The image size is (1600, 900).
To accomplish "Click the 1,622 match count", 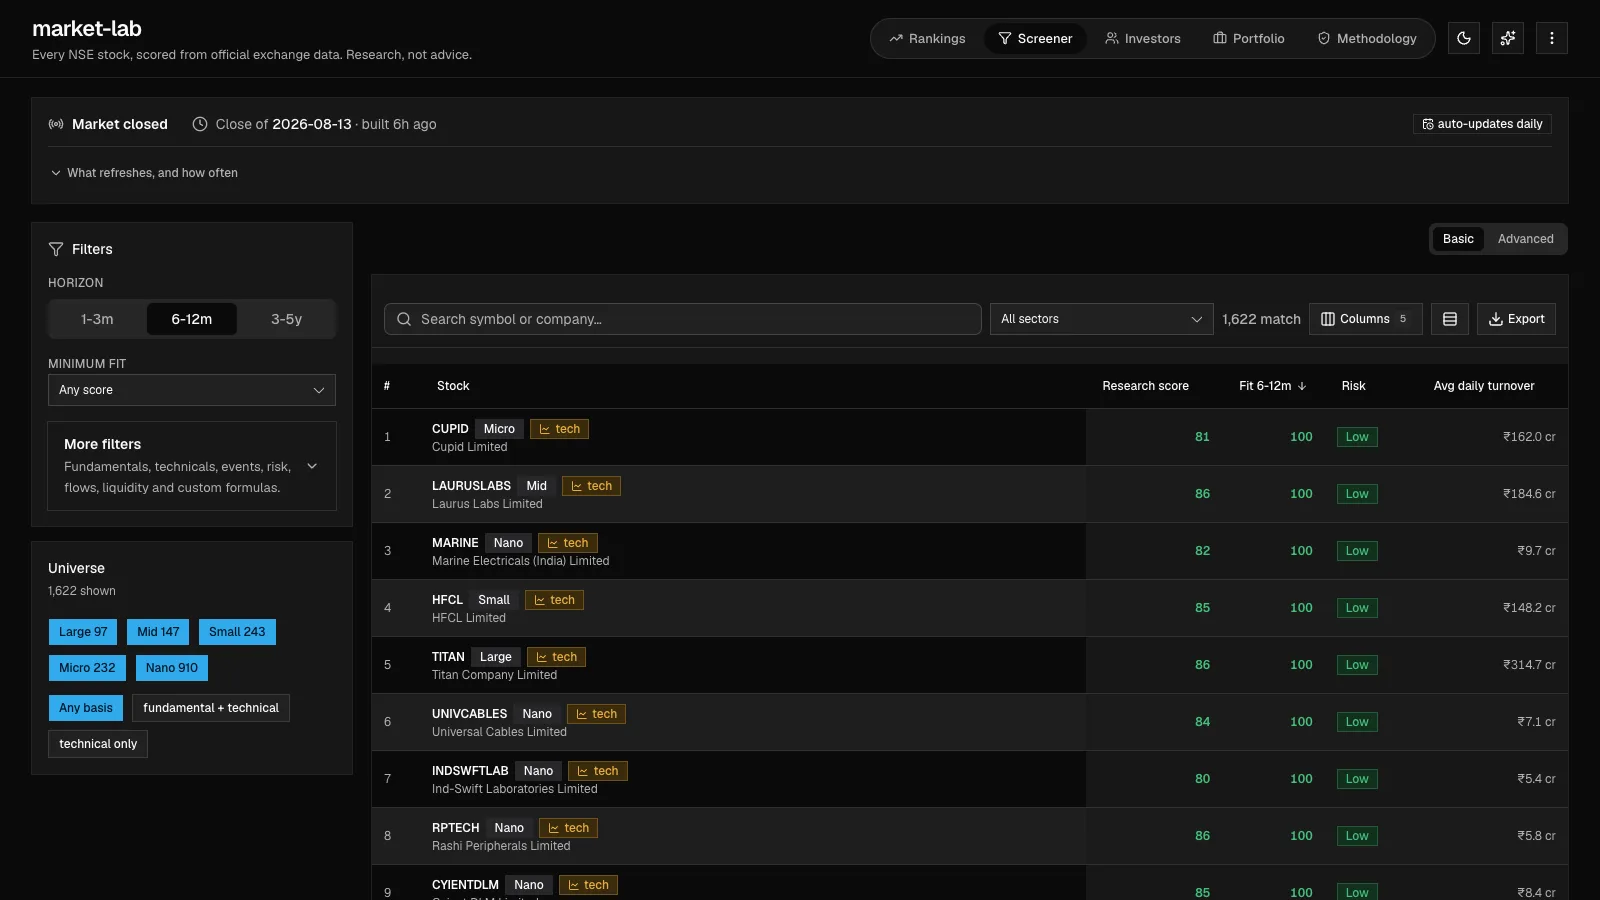I will [1261, 319].
